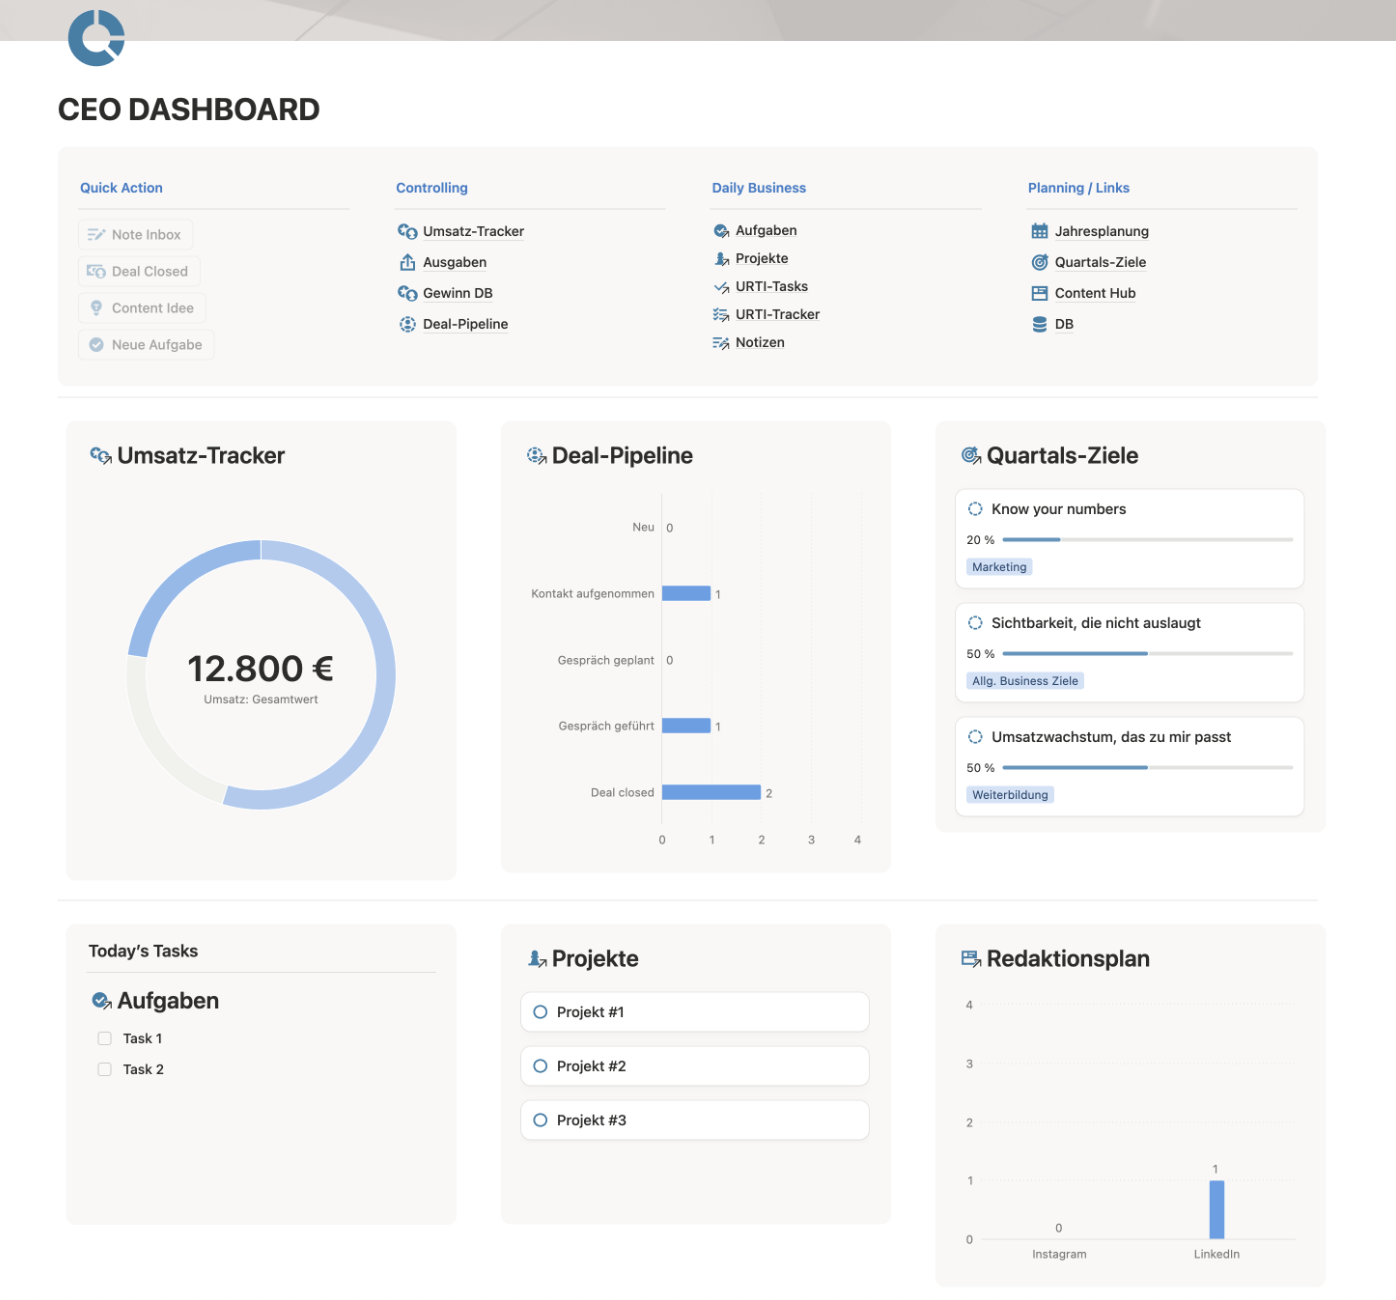This screenshot has height=1300, width=1396.
Task: Click the LinkedIn bar in Redaktionsplan chart
Action: (1216, 1210)
